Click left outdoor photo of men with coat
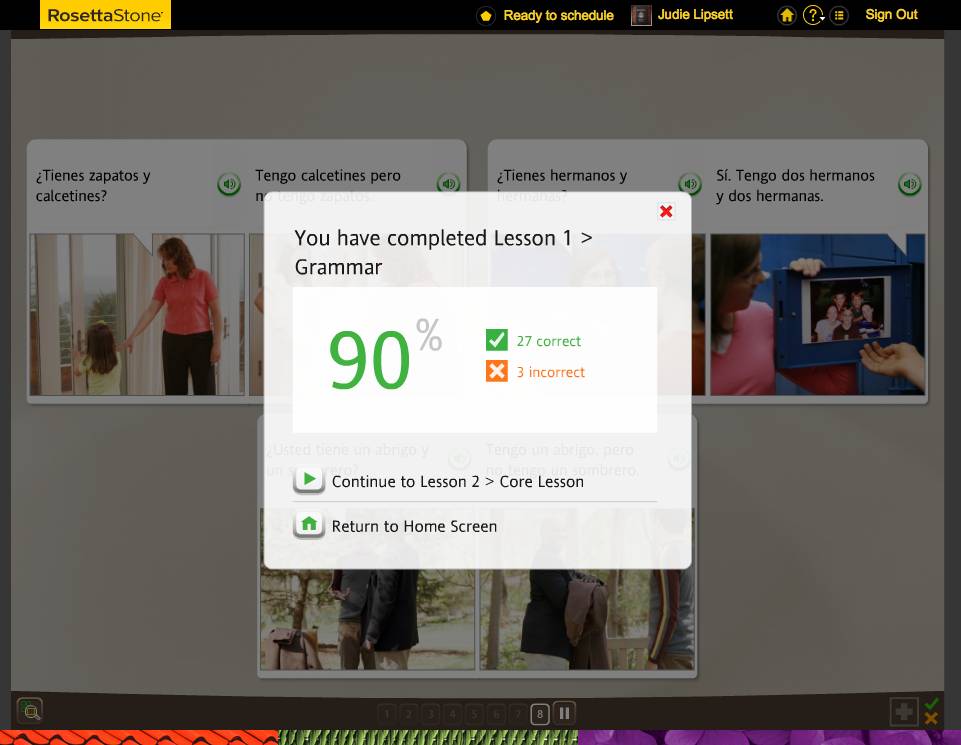 click(368, 619)
